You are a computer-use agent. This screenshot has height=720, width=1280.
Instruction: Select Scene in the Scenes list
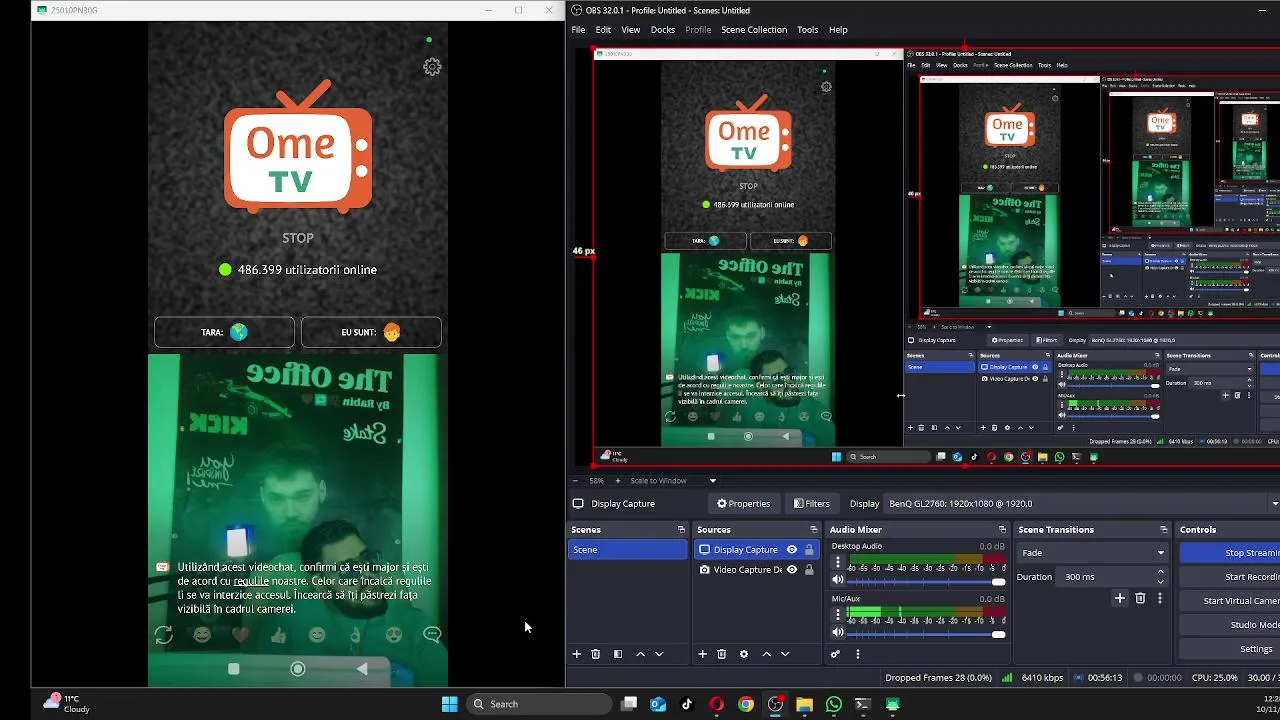[628, 550]
